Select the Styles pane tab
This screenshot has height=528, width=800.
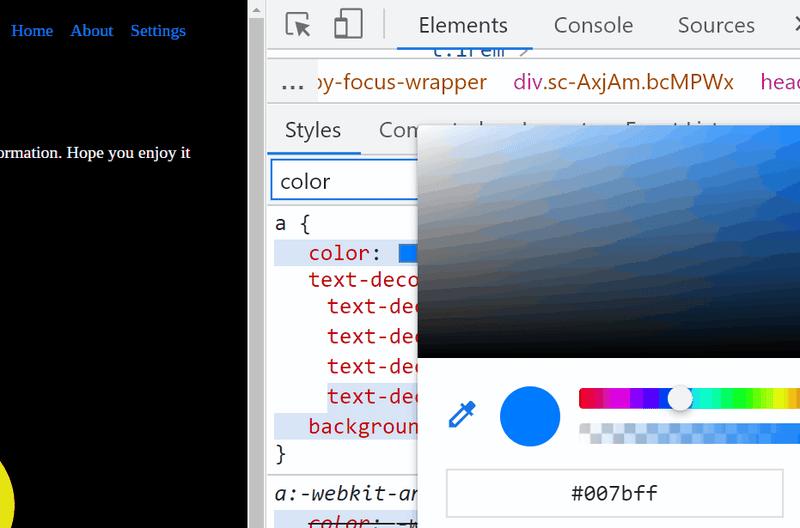313,130
